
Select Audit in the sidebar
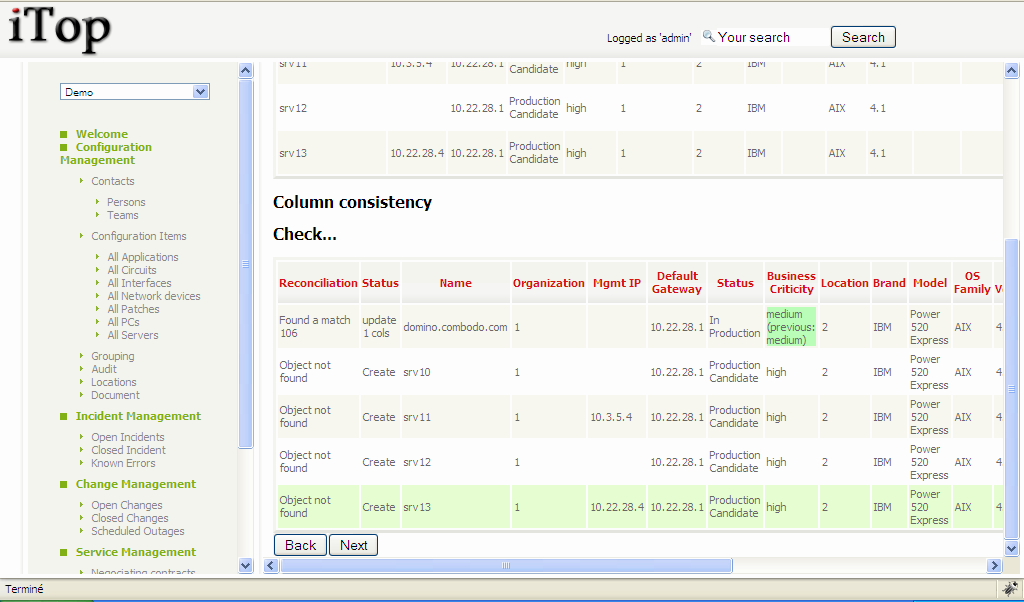[104, 369]
